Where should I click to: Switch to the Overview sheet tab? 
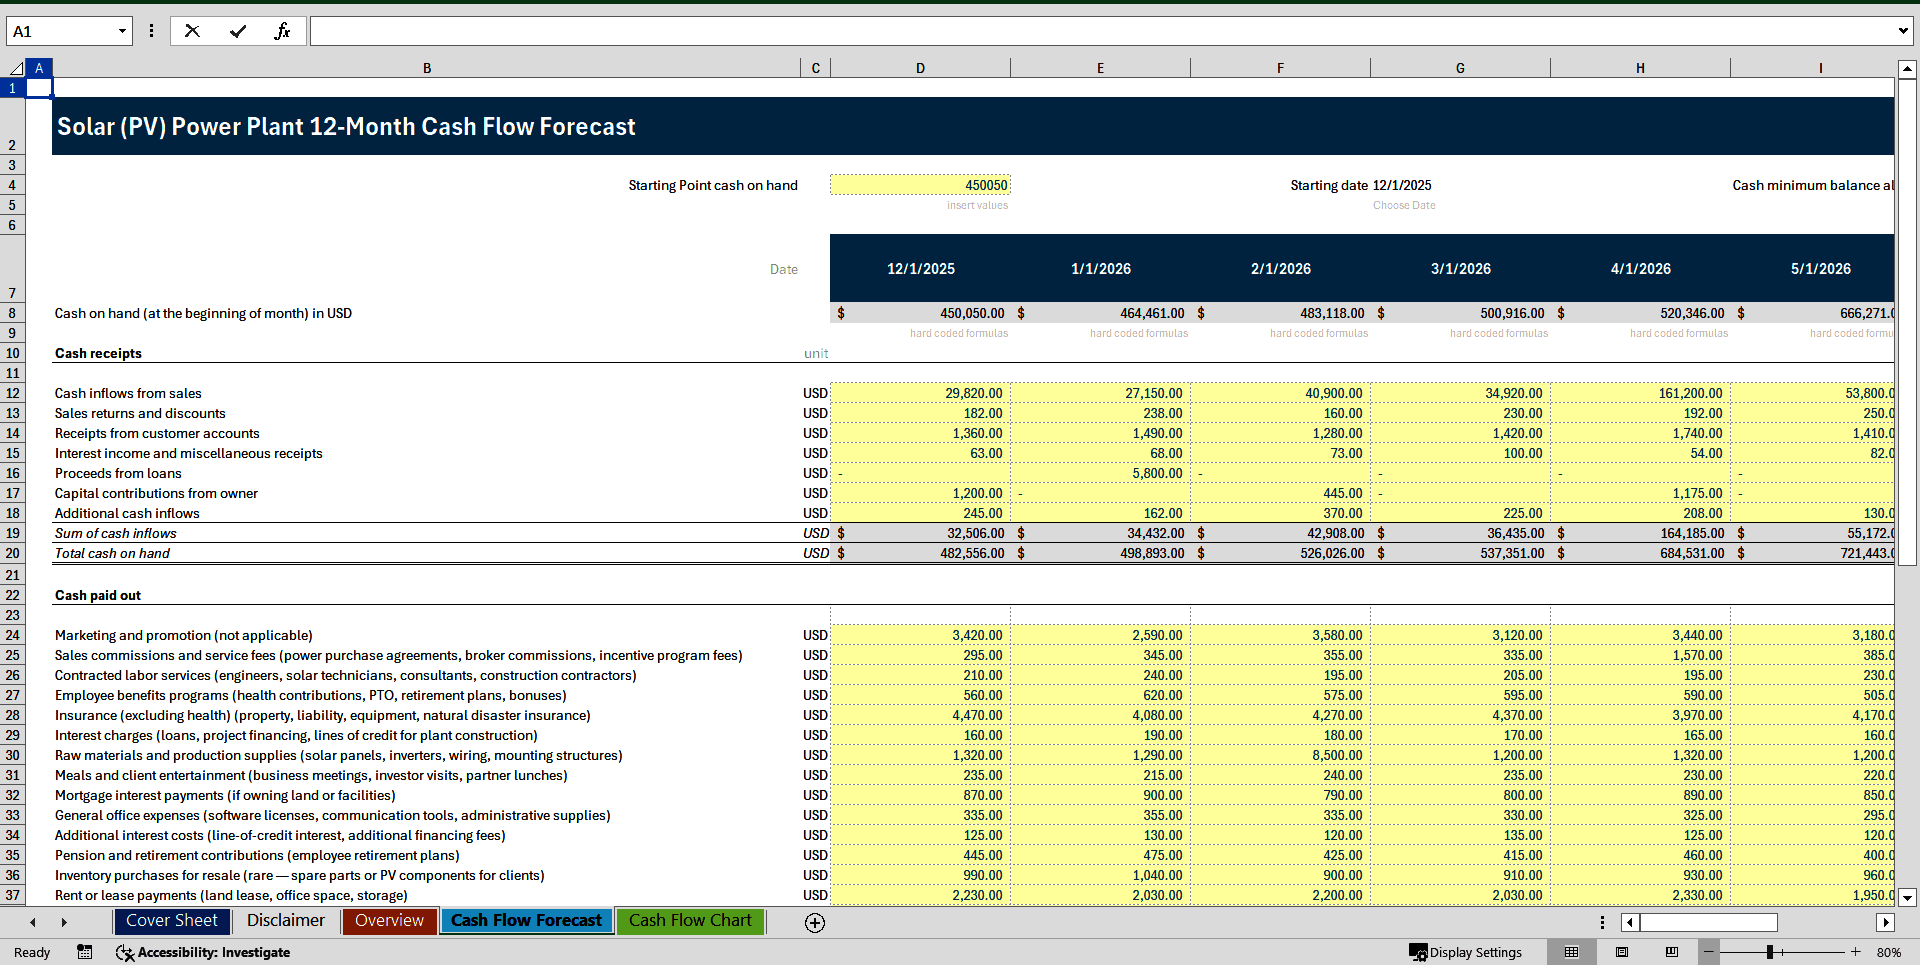(x=388, y=921)
